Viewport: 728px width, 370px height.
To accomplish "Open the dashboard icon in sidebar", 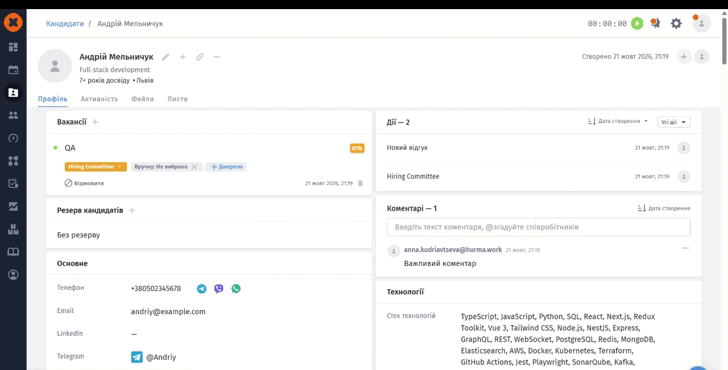I will [13, 47].
